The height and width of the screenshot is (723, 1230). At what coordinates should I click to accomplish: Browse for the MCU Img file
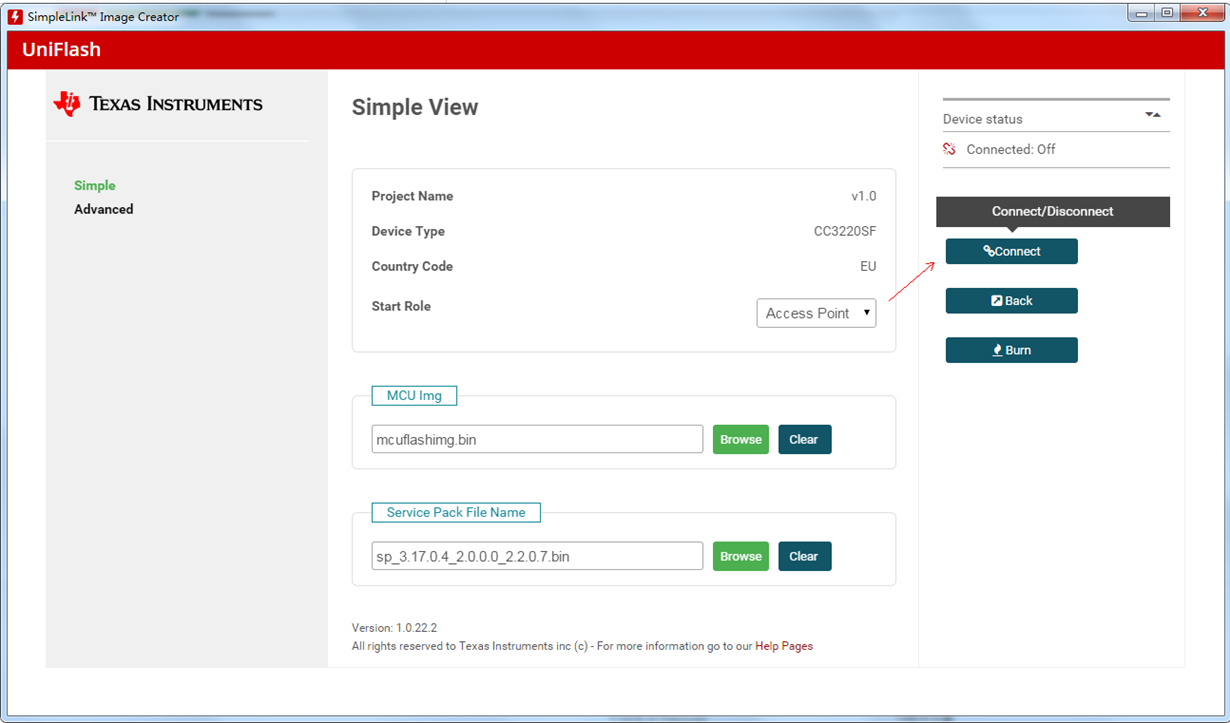[x=741, y=439]
